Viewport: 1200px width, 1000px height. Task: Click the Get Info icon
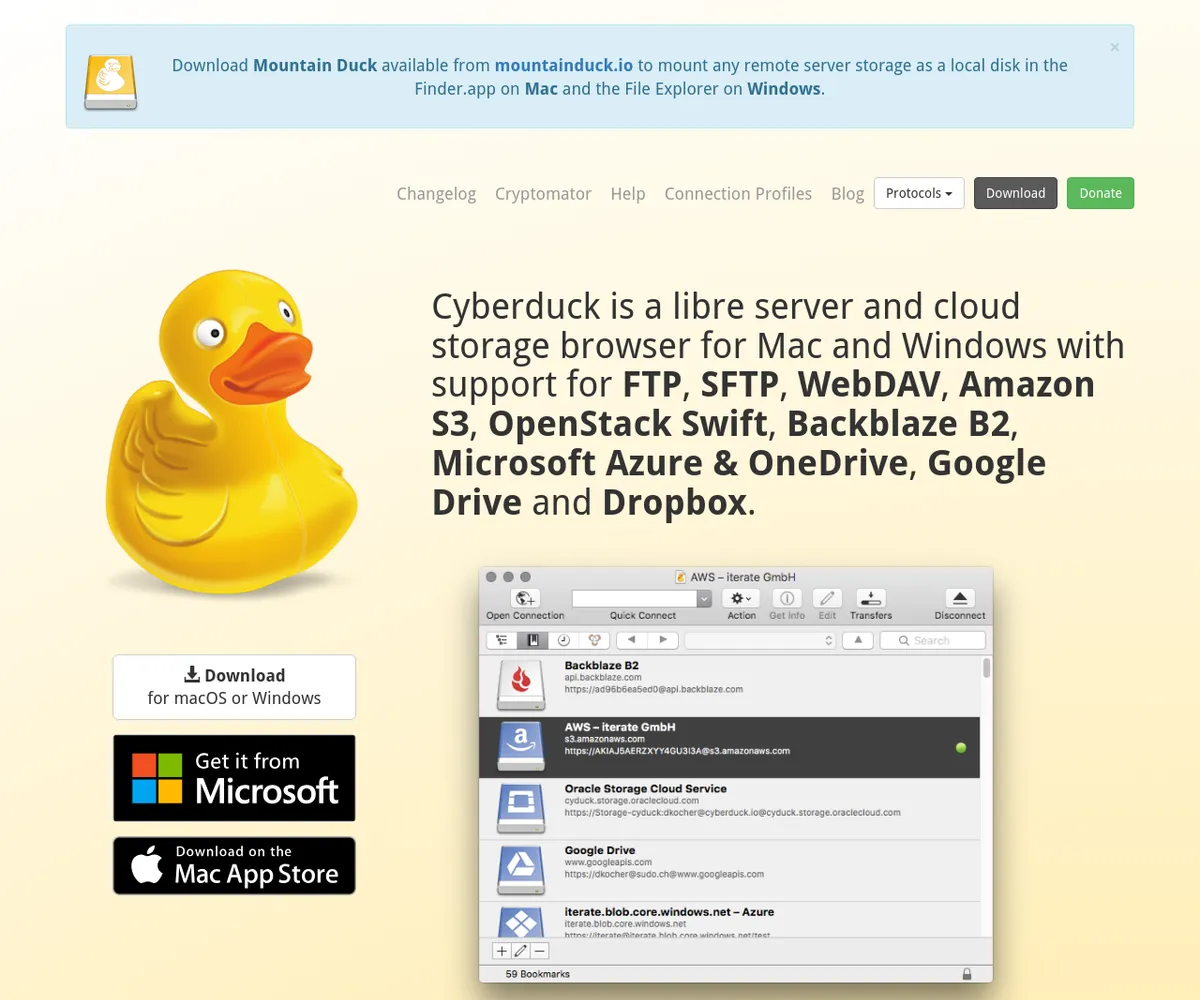coord(787,598)
